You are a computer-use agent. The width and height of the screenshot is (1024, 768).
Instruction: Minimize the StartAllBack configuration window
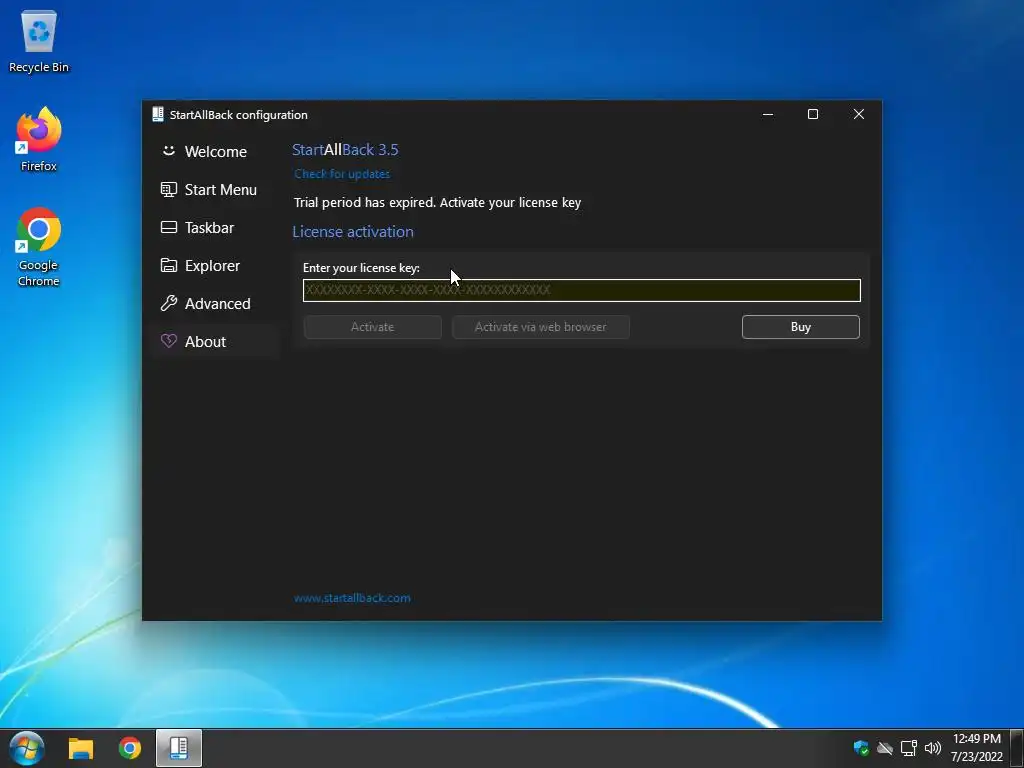(x=768, y=114)
